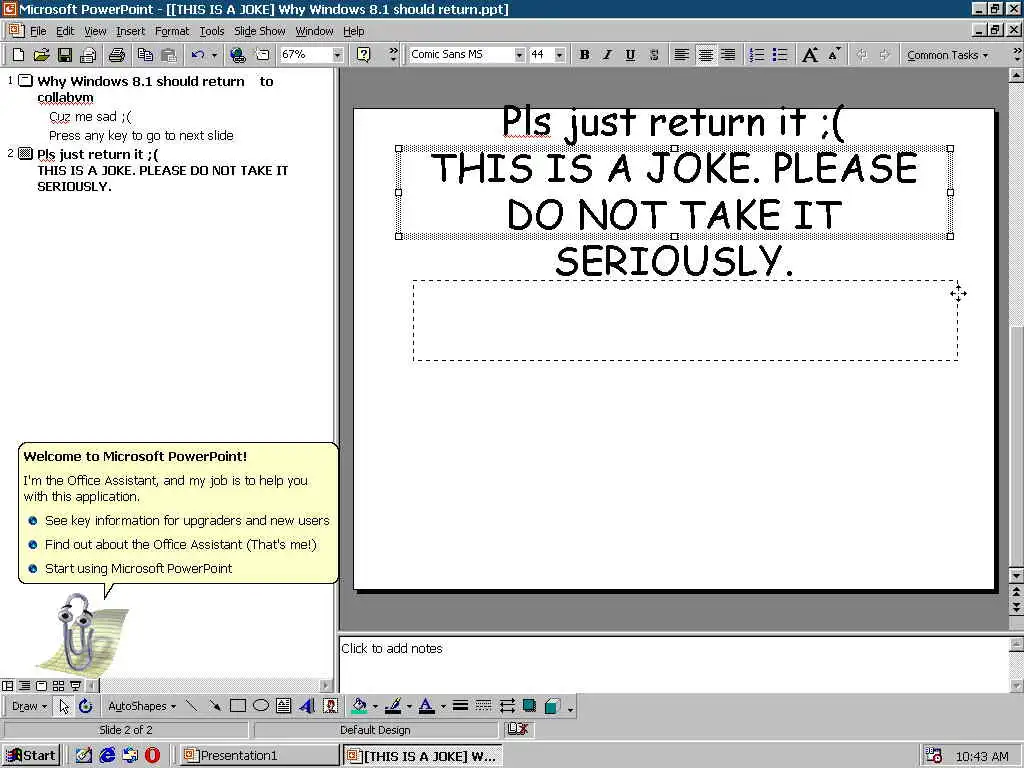The height and width of the screenshot is (768, 1024).
Task: Apply bulleted list formatting
Action: [x=780, y=55]
